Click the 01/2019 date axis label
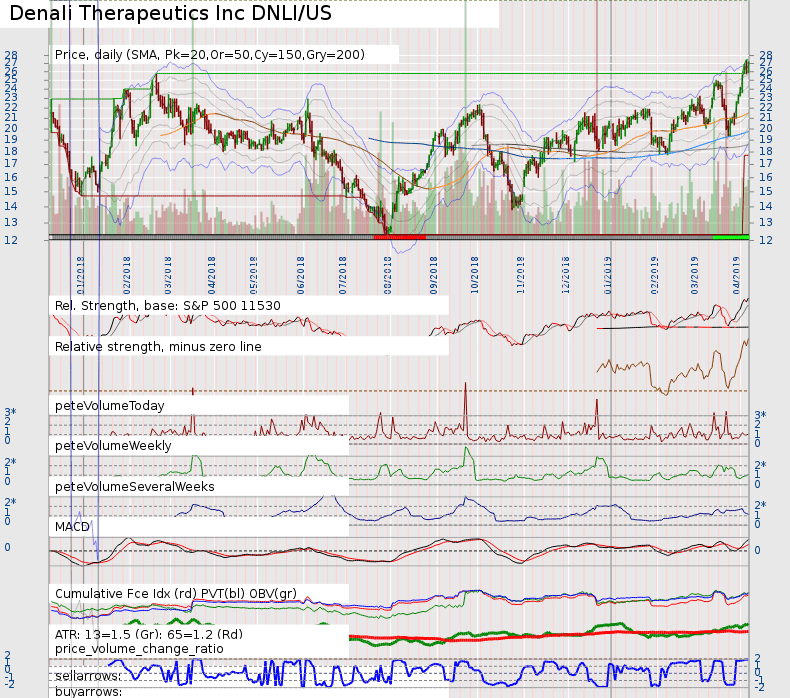The height and width of the screenshot is (698, 790). click(608, 276)
